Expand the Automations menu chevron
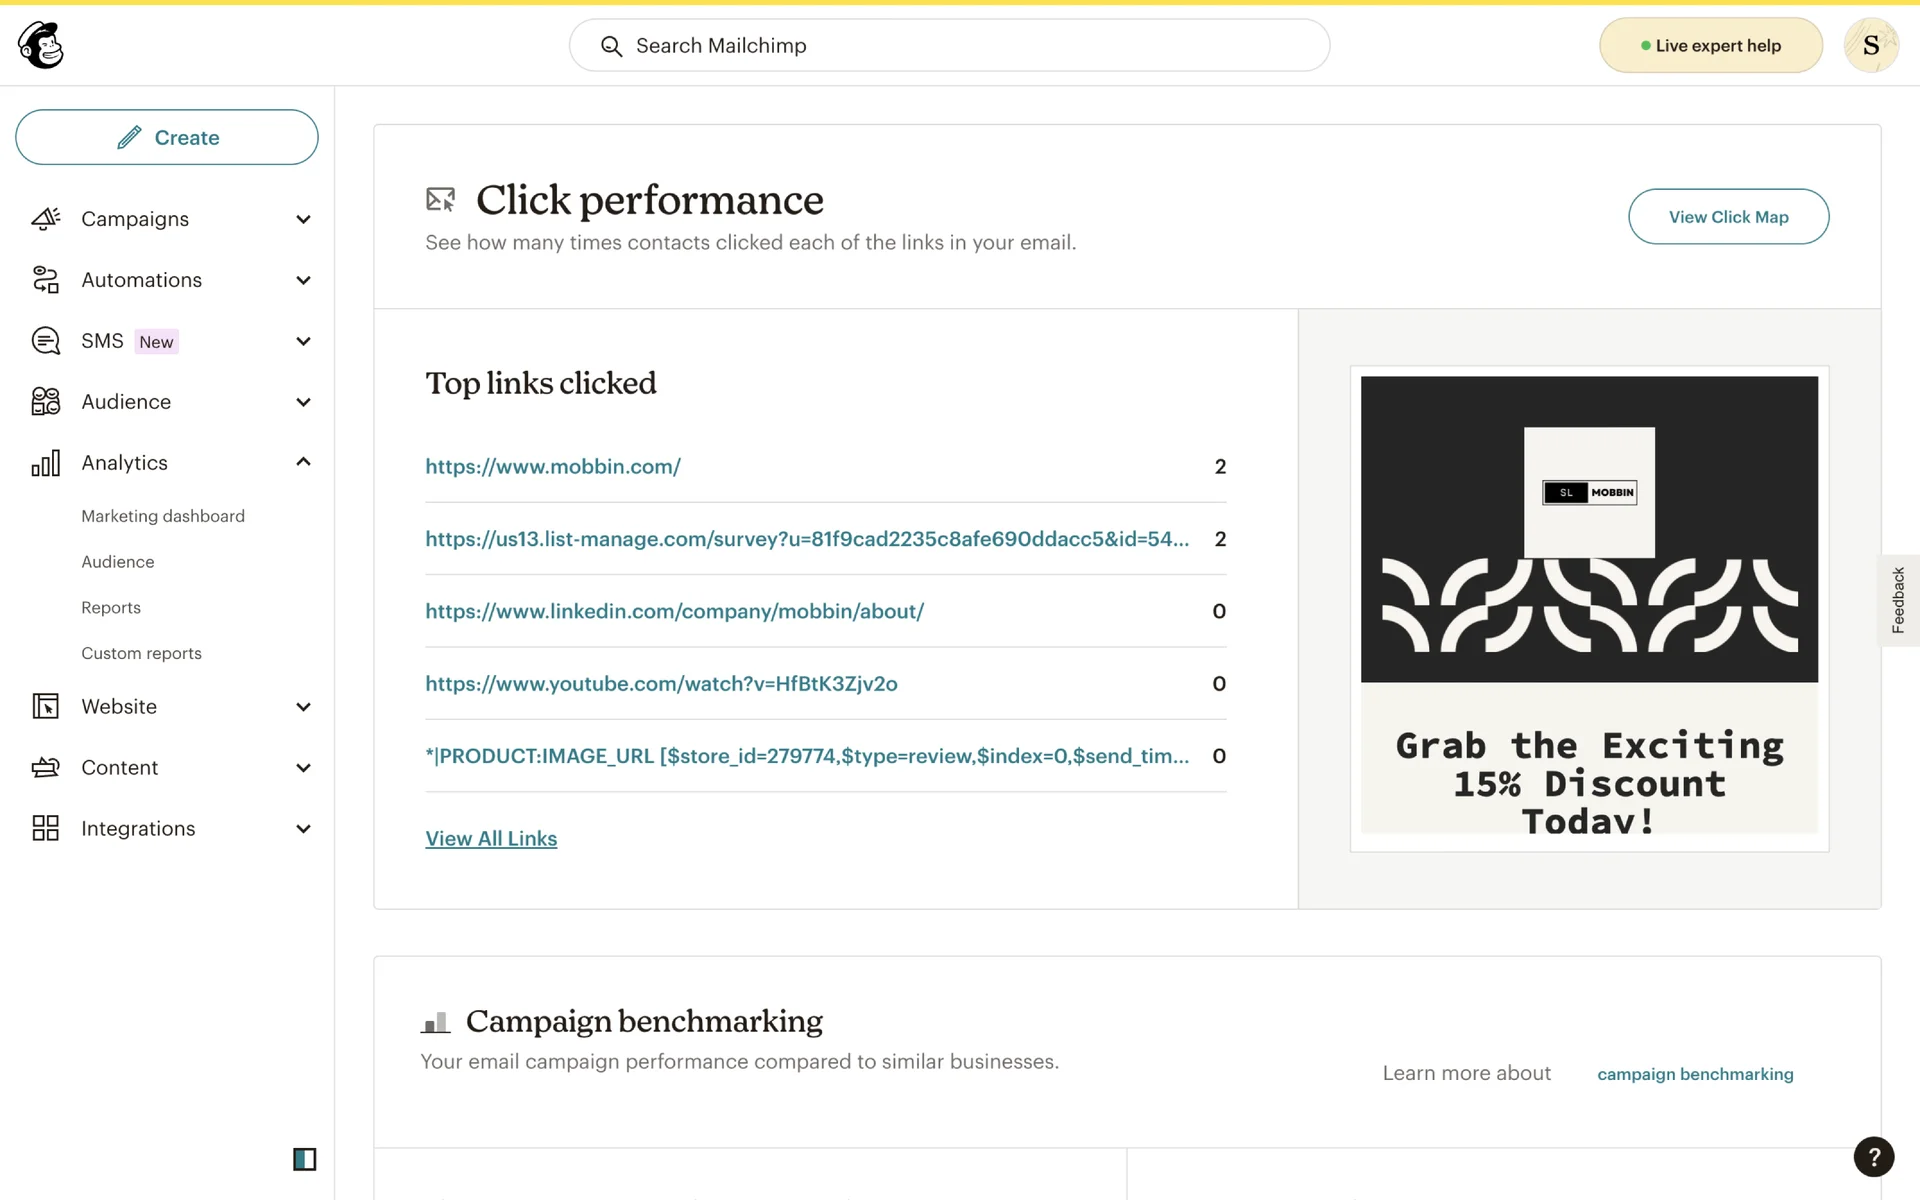This screenshot has width=1920, height=1200. (x=303, y=280)
